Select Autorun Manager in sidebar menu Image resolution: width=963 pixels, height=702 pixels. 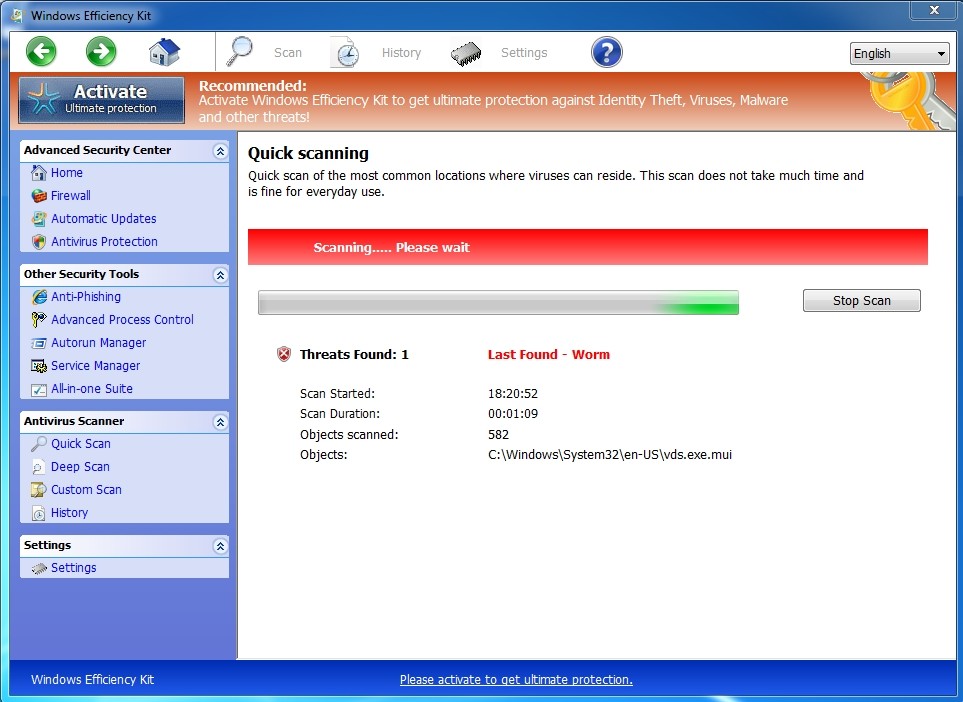(x=98, y=343)
